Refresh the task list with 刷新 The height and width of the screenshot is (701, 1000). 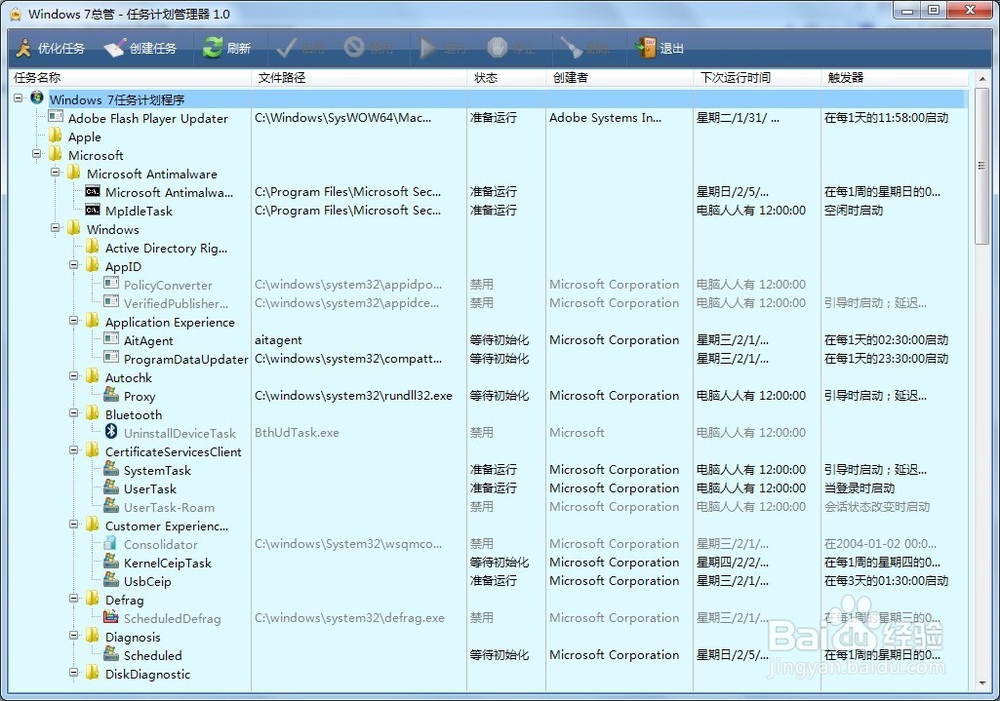pos(226,48)
